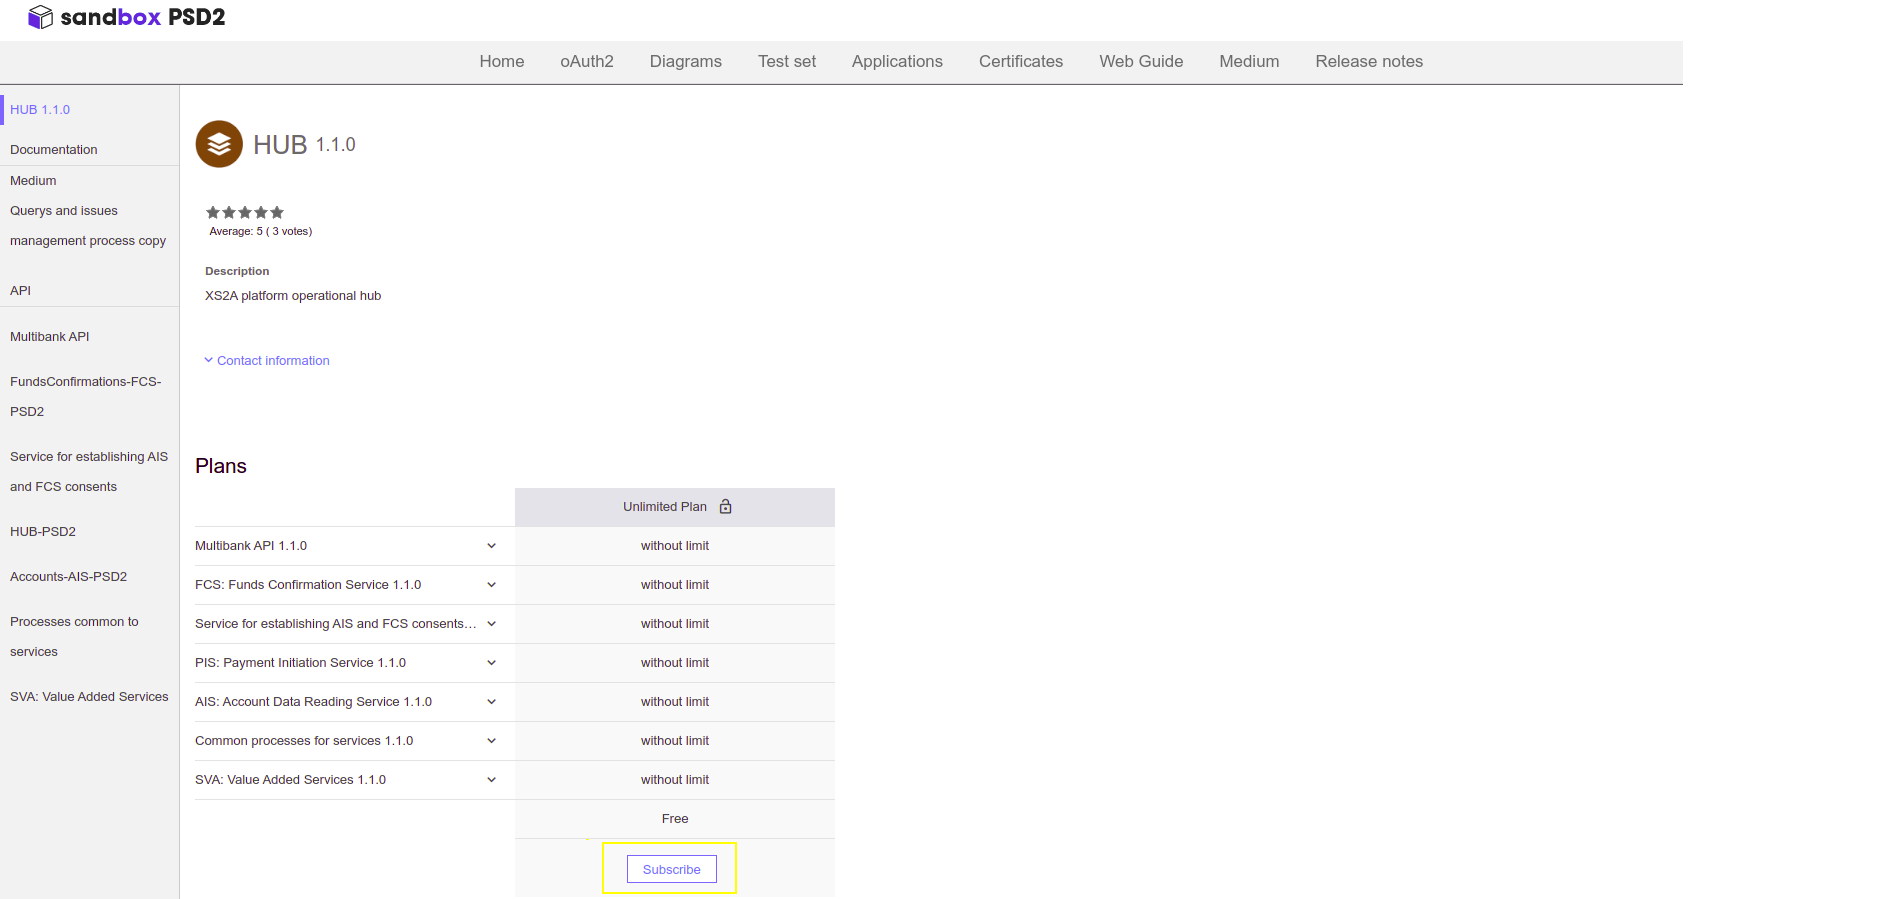Click the lock icon beside Unlimited Plan
The height and width of the screenshot is (899, 1901).
pyautogui.click(x=726, y=507)
